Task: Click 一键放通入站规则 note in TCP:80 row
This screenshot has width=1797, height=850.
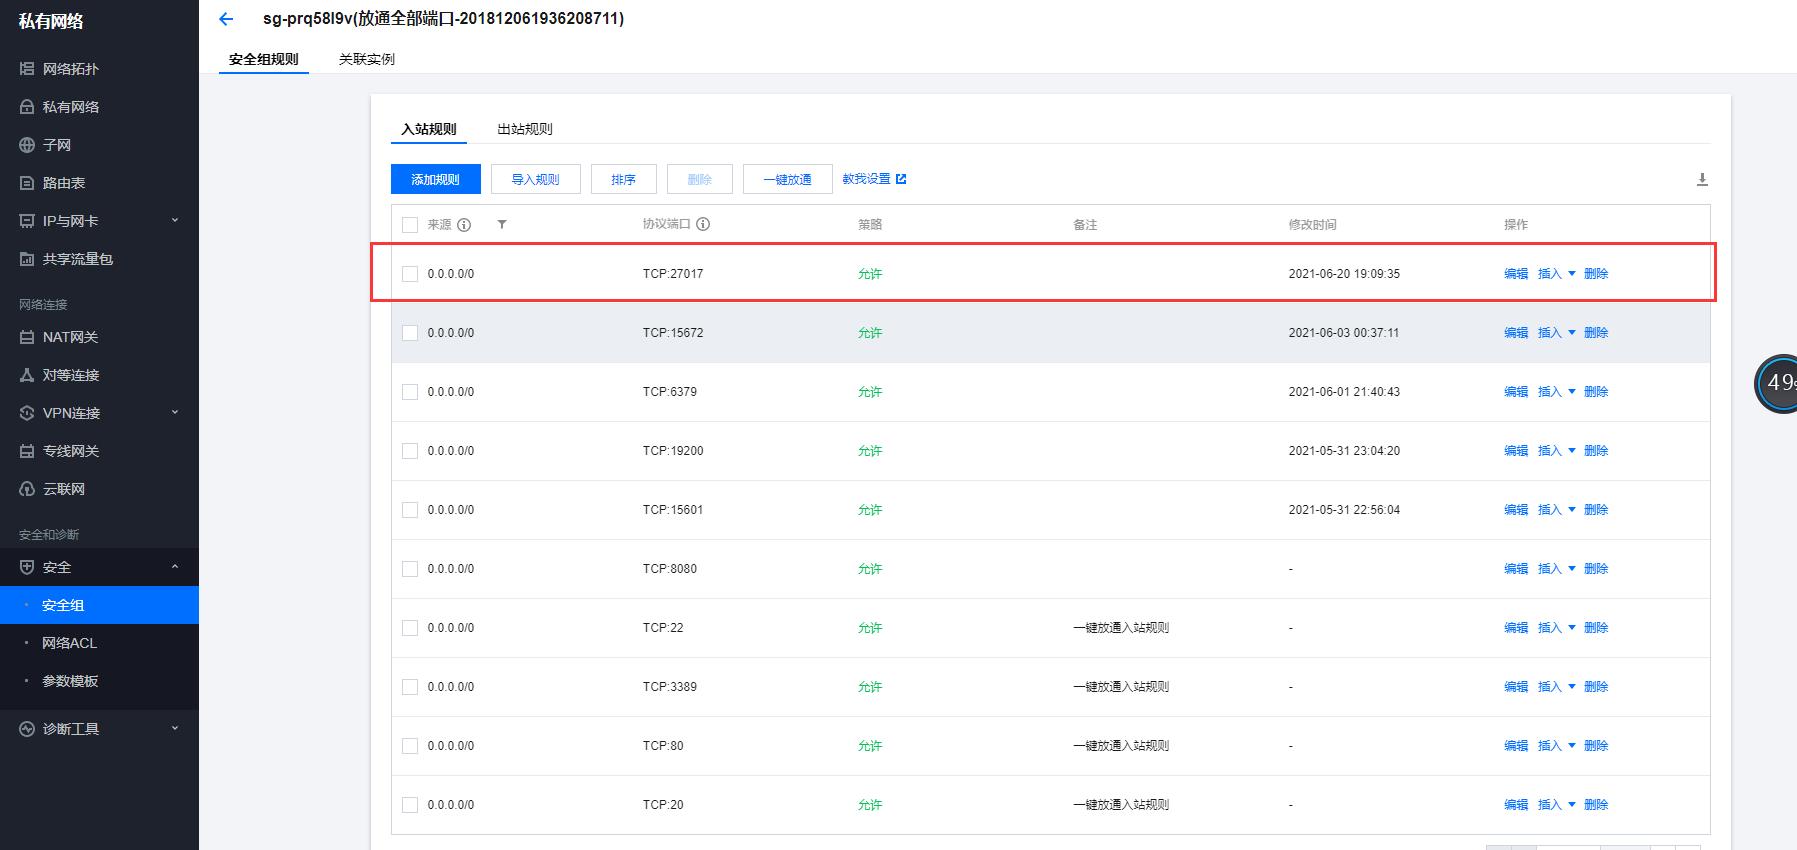Action: point(1121,746)
